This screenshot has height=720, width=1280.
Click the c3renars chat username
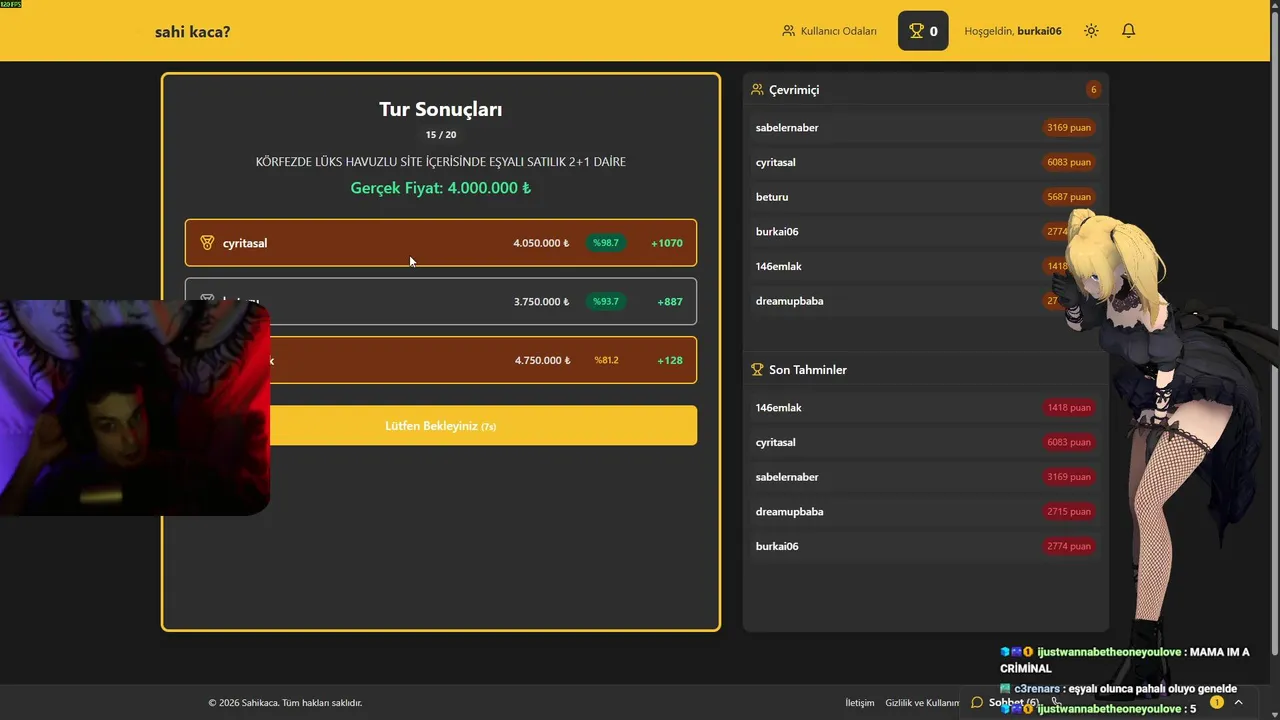pos(1038,688)
